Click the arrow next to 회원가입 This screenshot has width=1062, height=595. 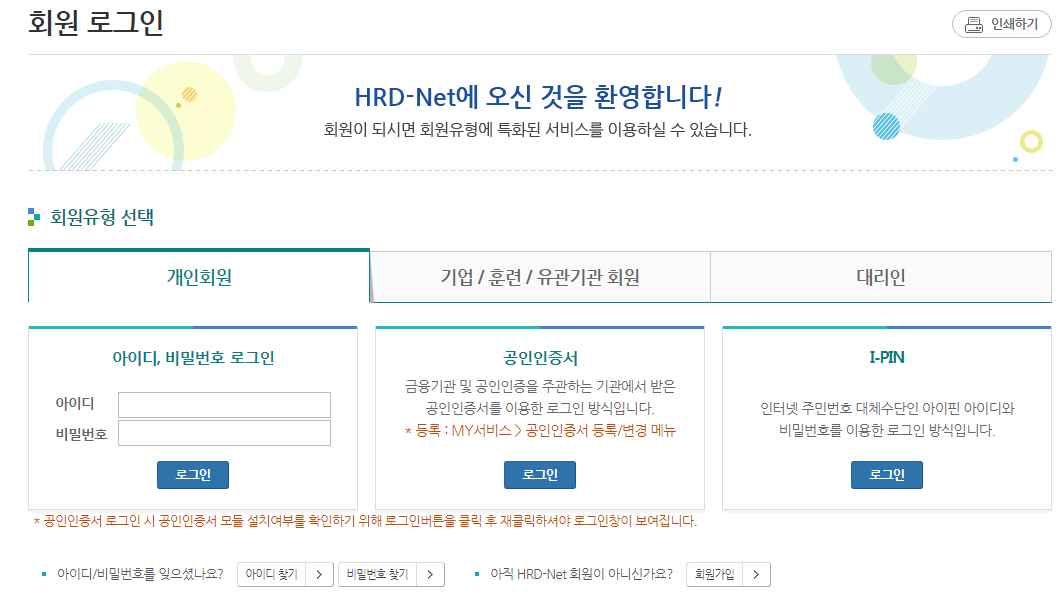pyautogui.click(x=757, y=574)
